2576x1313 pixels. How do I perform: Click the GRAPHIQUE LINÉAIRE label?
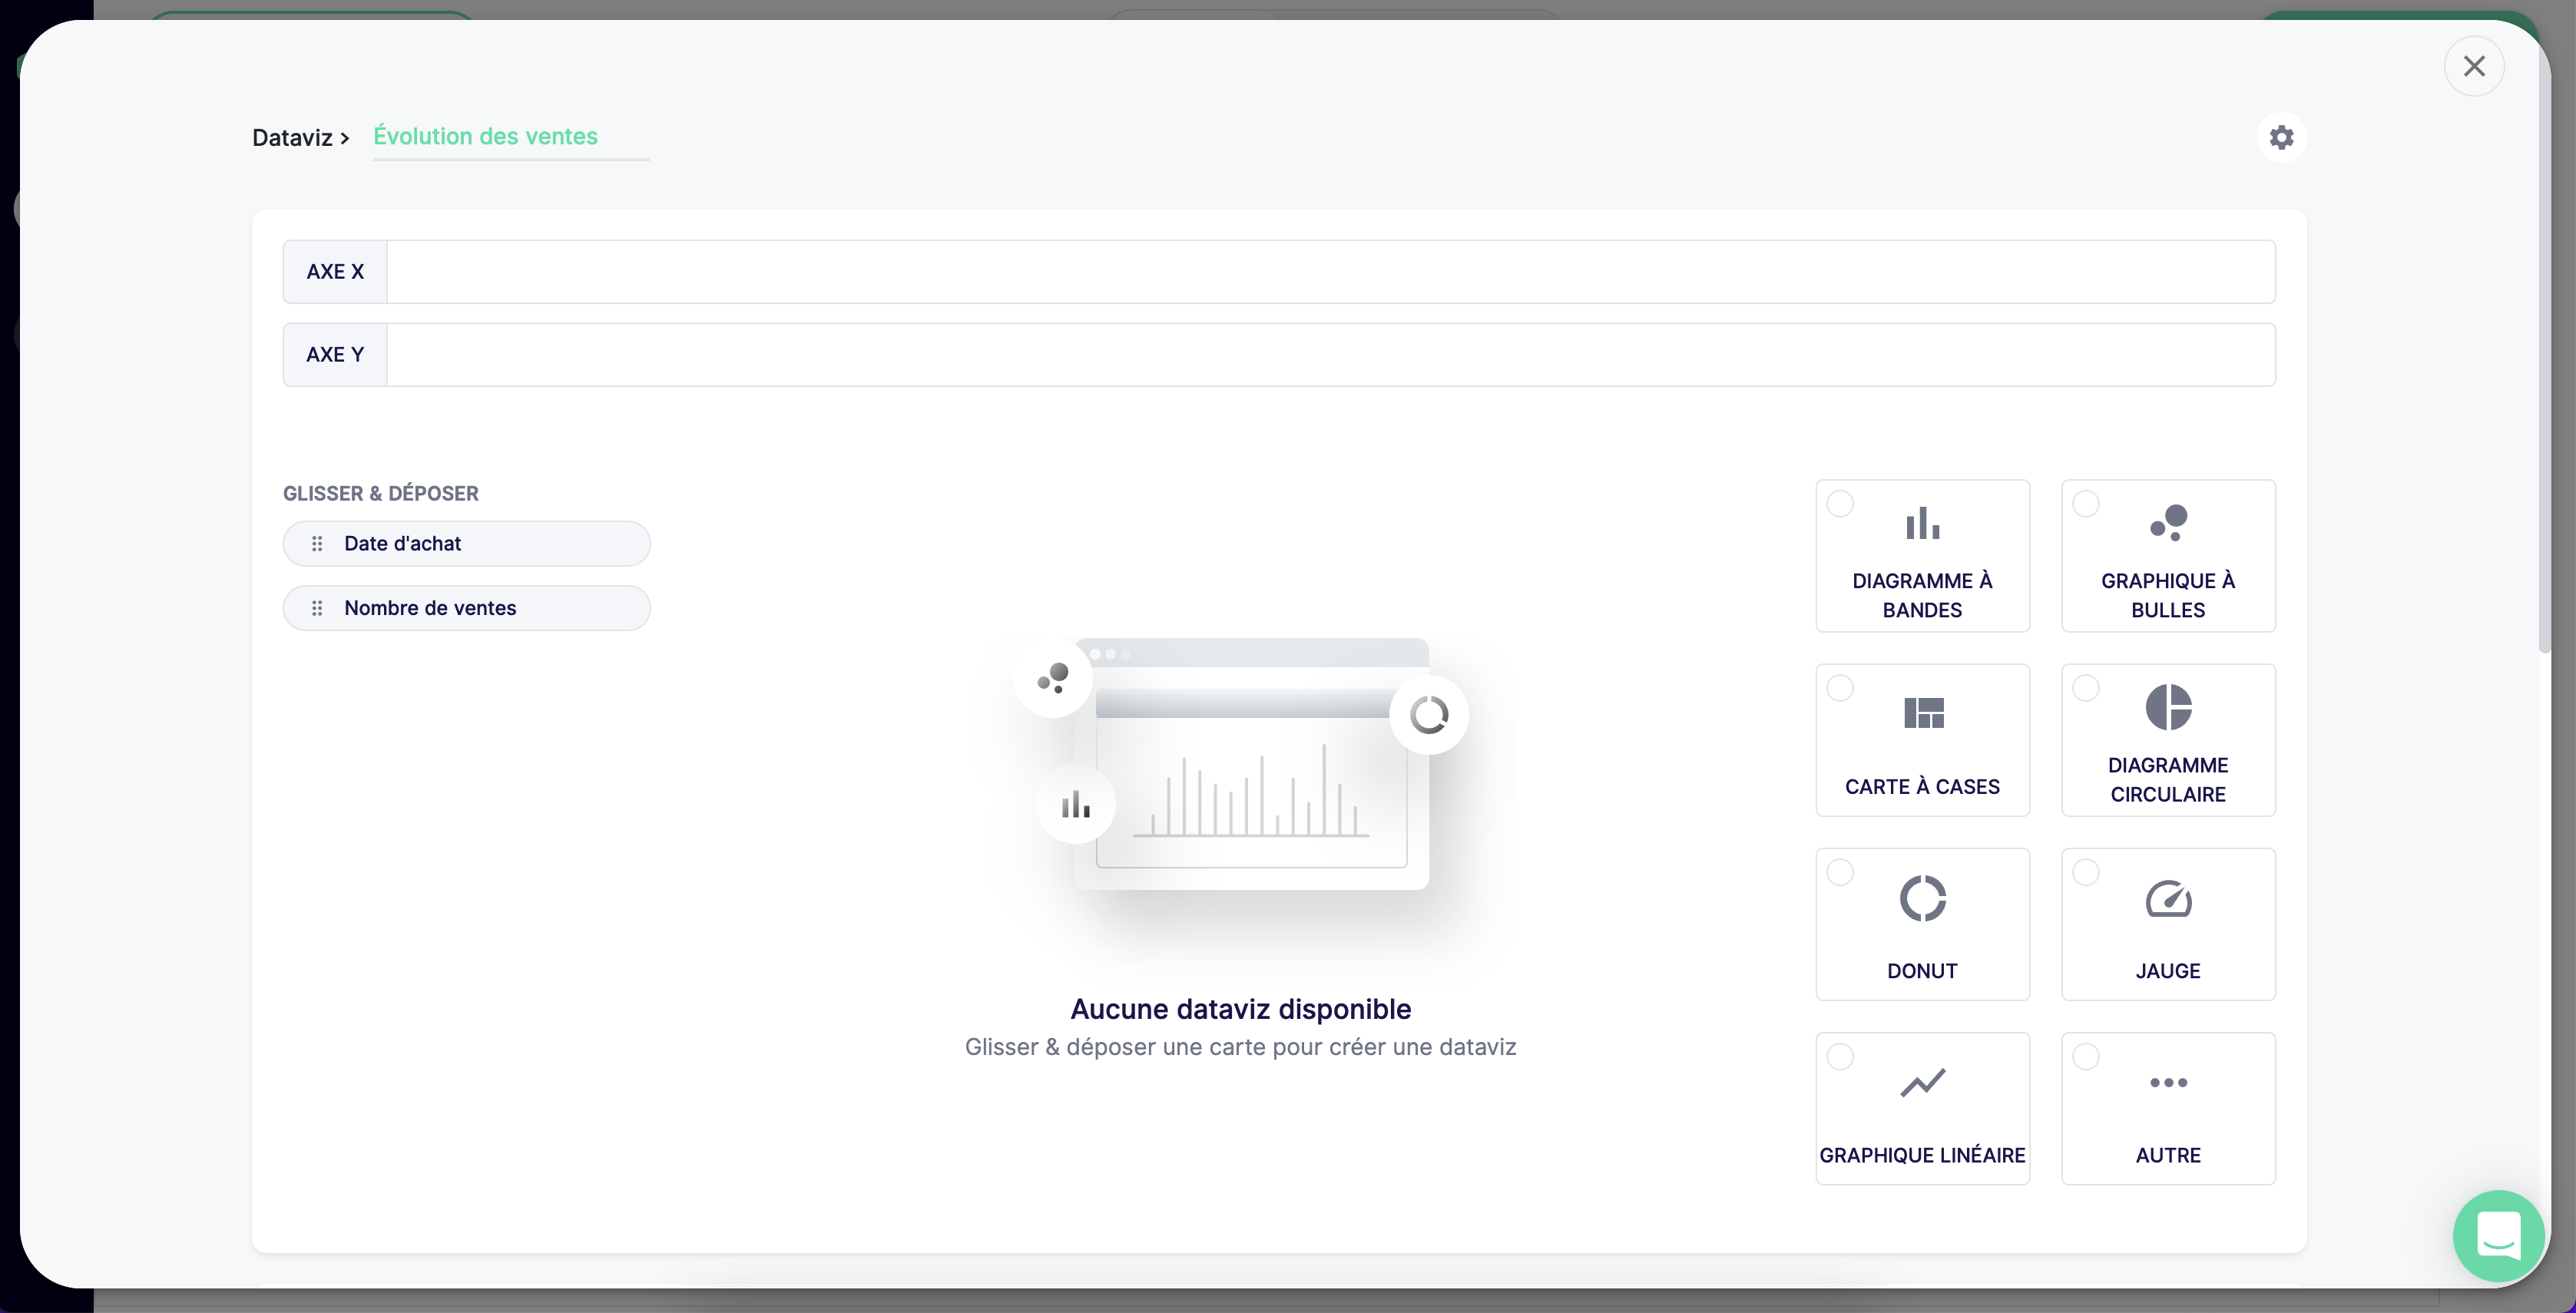point(1922,1156)
